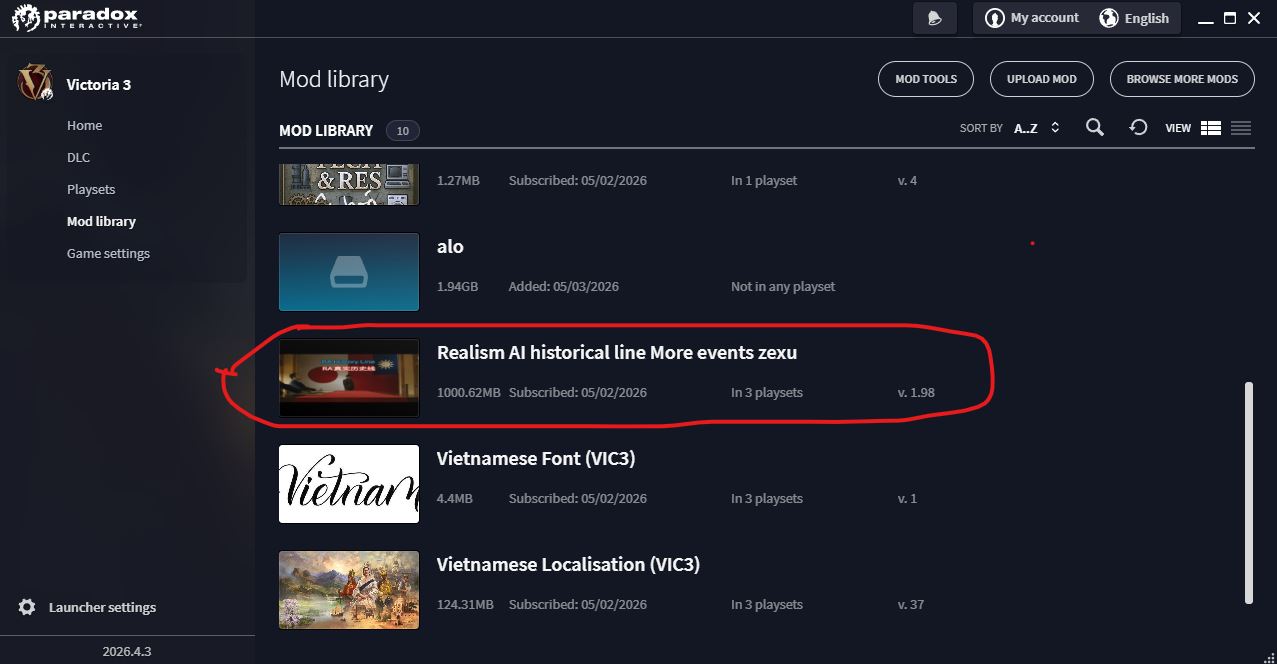
Task: Go to Home in the sidebar
Action: (x=84, y=125)
